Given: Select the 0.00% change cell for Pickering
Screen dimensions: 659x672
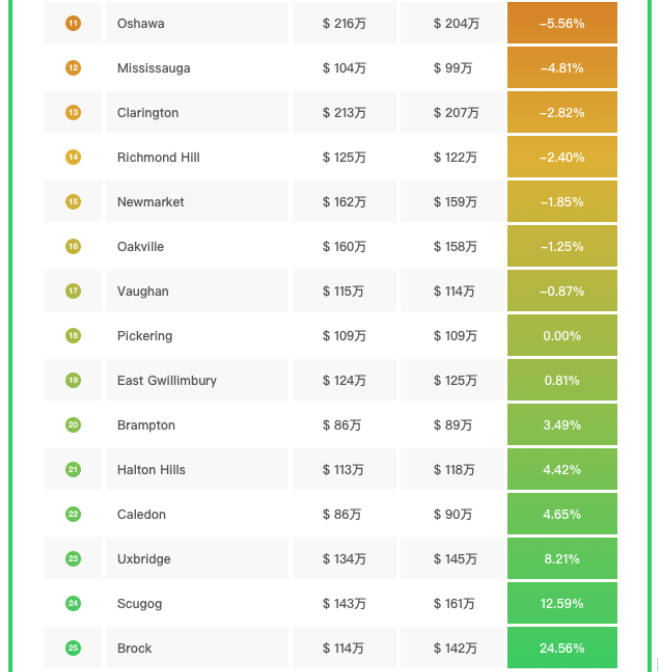Looking at the screenshot, I should pyautogui.click(x=562, y=336).
